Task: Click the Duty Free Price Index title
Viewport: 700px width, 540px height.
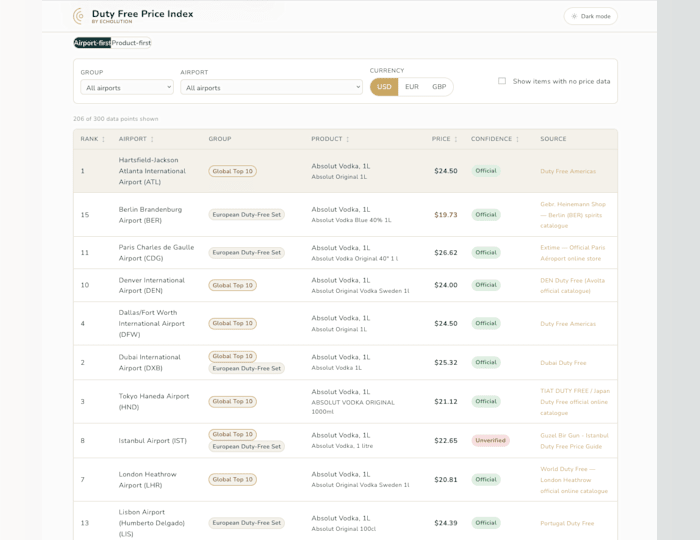Action: click(x=142, y=14)
